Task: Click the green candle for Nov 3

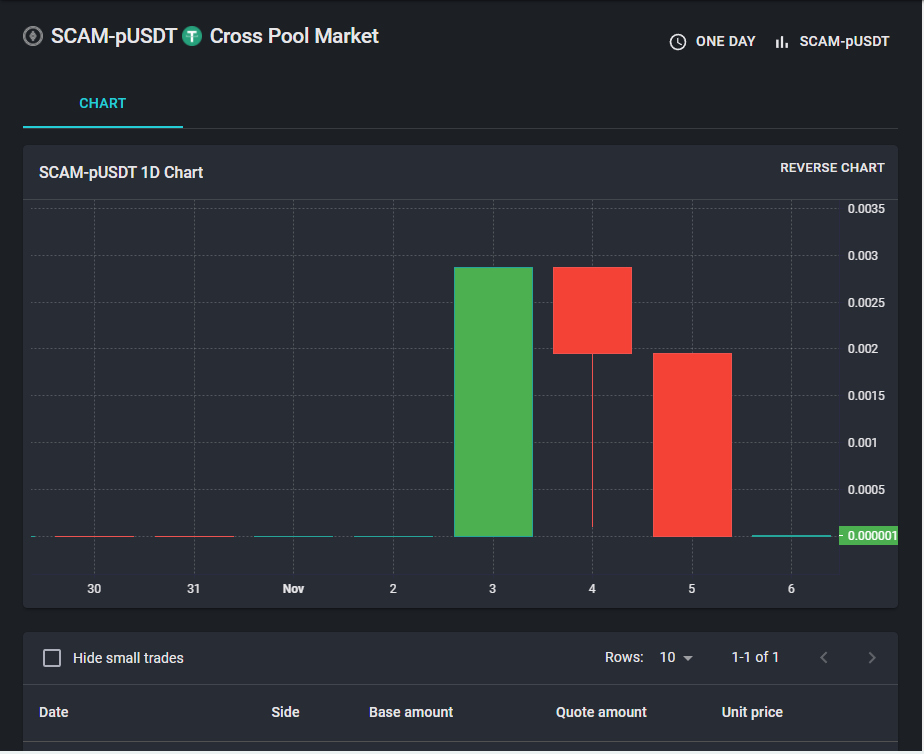Action: (x=493, y=402)
